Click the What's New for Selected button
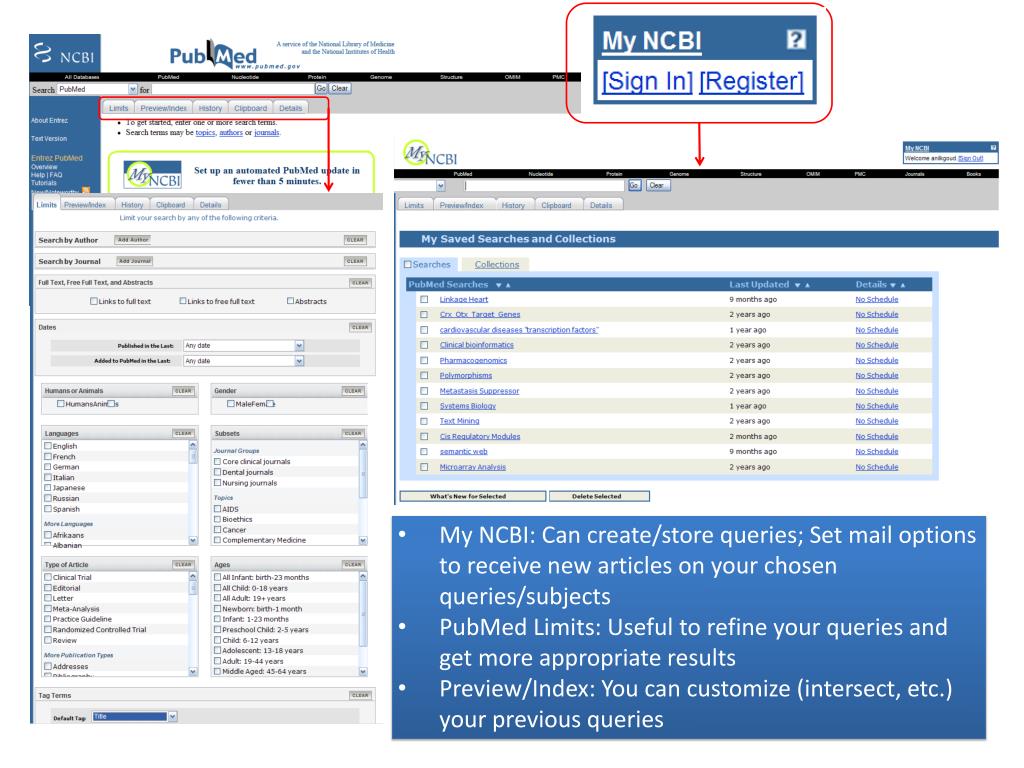Viewport: 1024px width, 768px height. pos(473,496)
